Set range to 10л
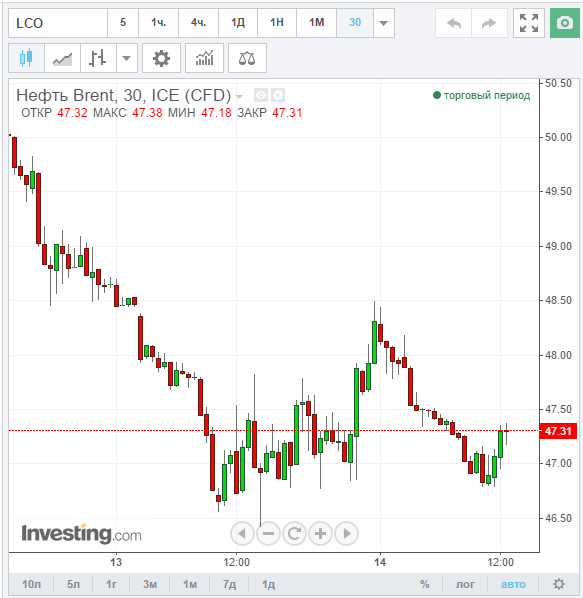This screenshot has width=583, height=598. [31, 584]
